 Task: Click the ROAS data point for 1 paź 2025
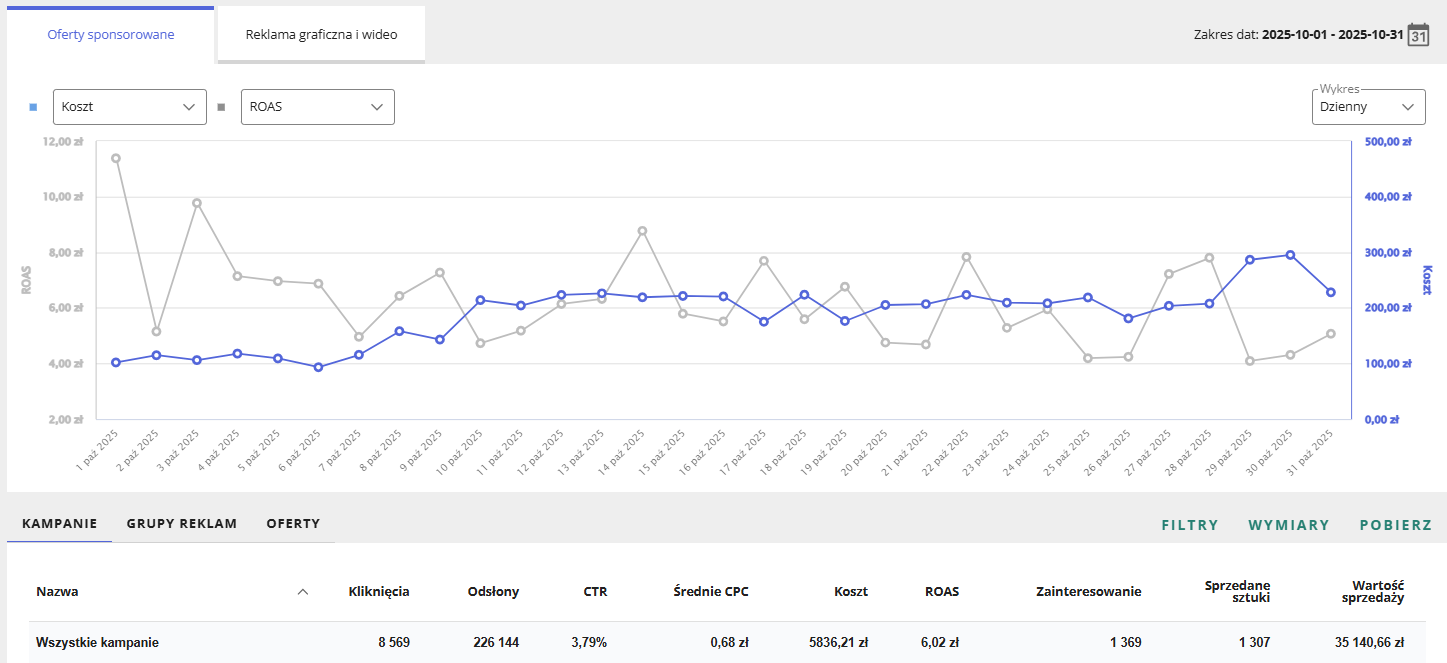tap(116, 158)
